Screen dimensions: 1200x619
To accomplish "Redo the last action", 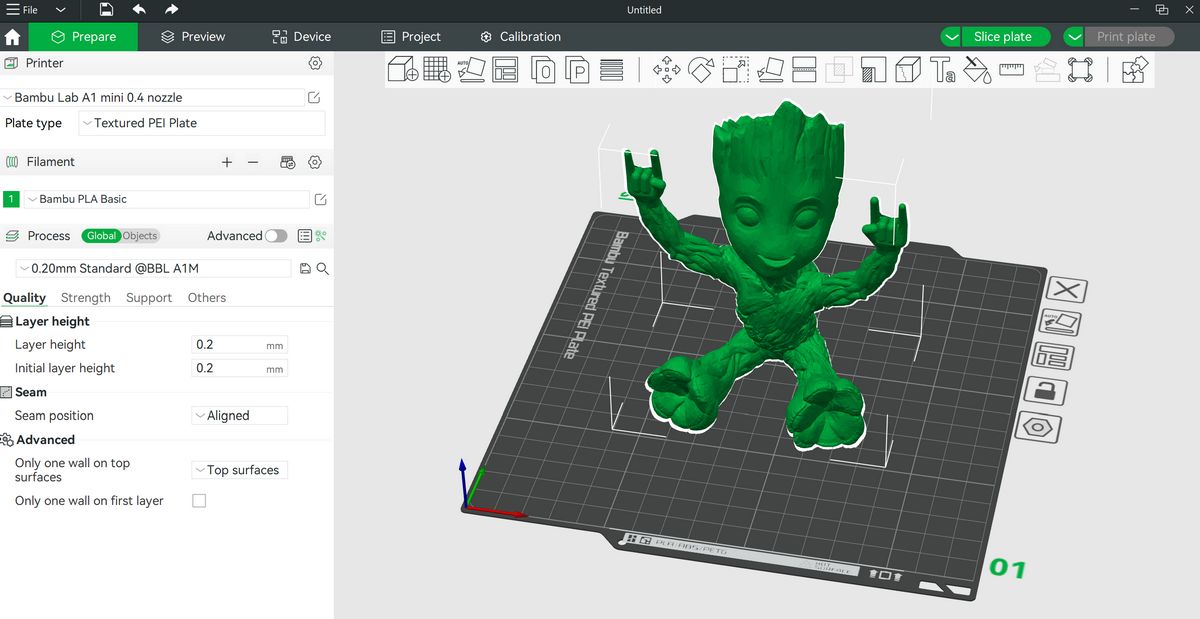I will click(171, 9).
